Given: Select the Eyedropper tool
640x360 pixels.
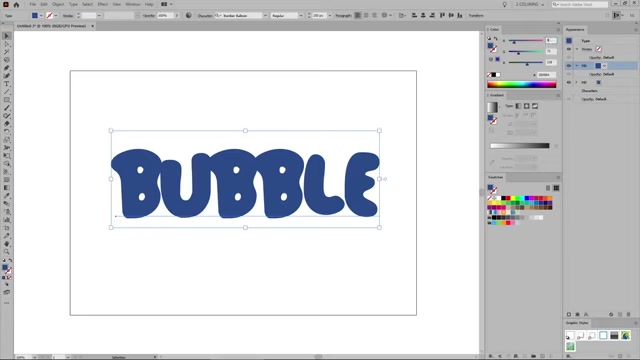Looking at the screenshot, I should coord(7,196).
